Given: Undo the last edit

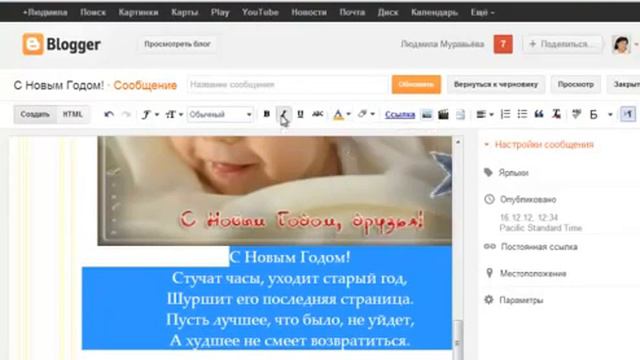Looking at the screenshot, I should pos(109,115).
